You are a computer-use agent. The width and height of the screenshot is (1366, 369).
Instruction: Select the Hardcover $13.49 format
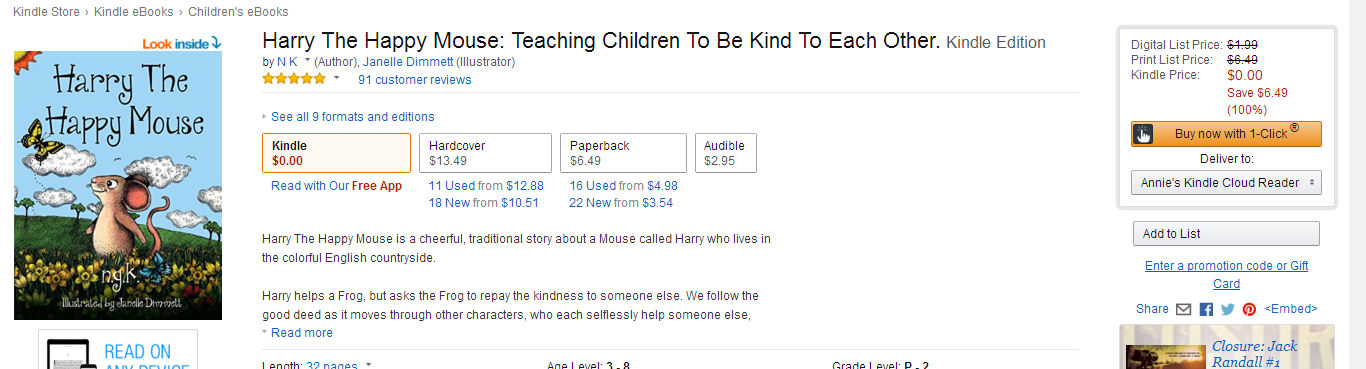[x=485, y=153]
